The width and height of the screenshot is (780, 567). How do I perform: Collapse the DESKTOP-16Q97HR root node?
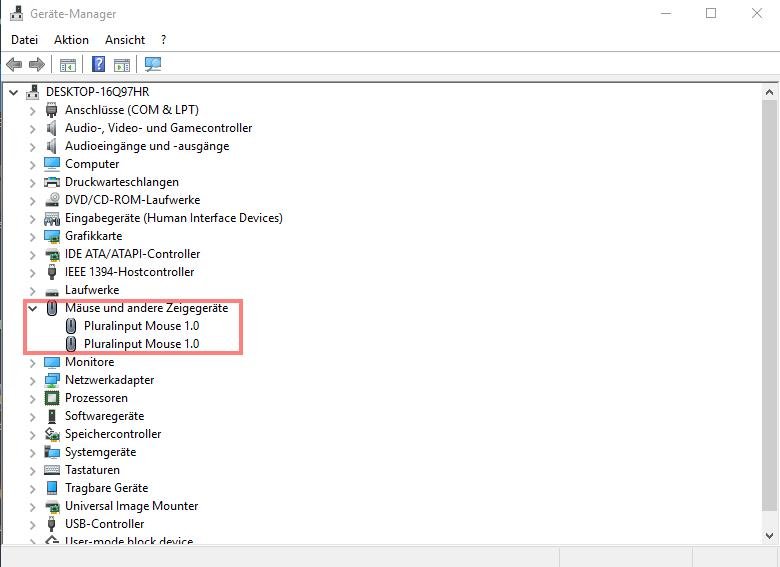pyautogui.click(x=13, y=92)
